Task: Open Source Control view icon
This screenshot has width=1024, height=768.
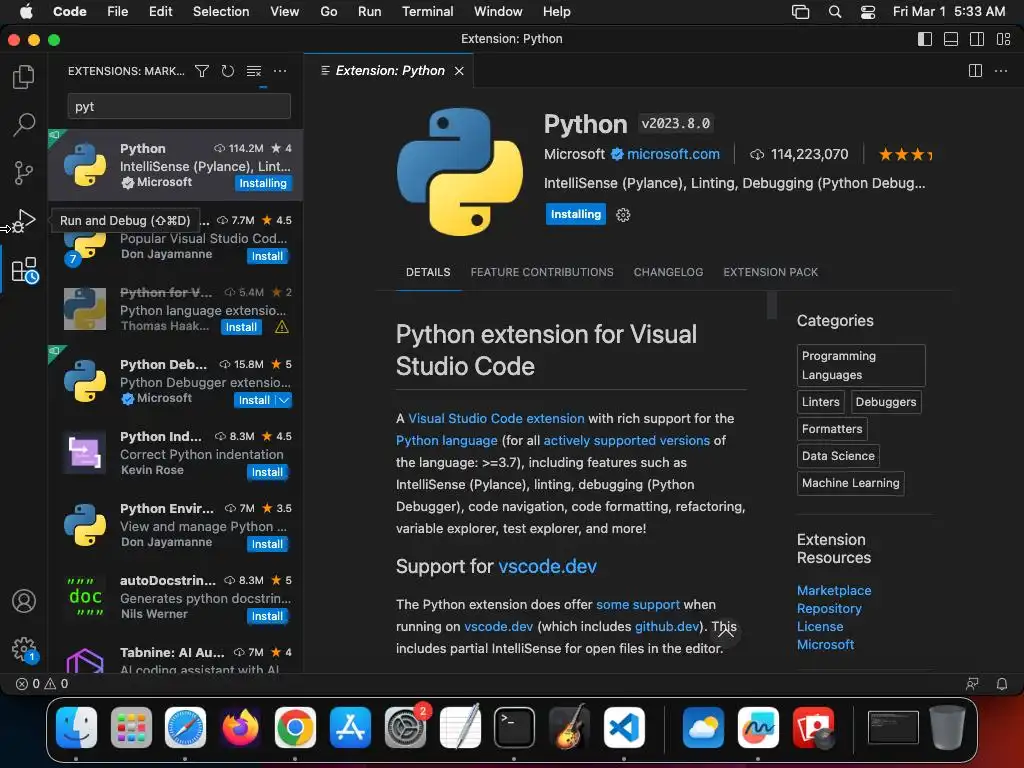Action: (x=24, y=173)
